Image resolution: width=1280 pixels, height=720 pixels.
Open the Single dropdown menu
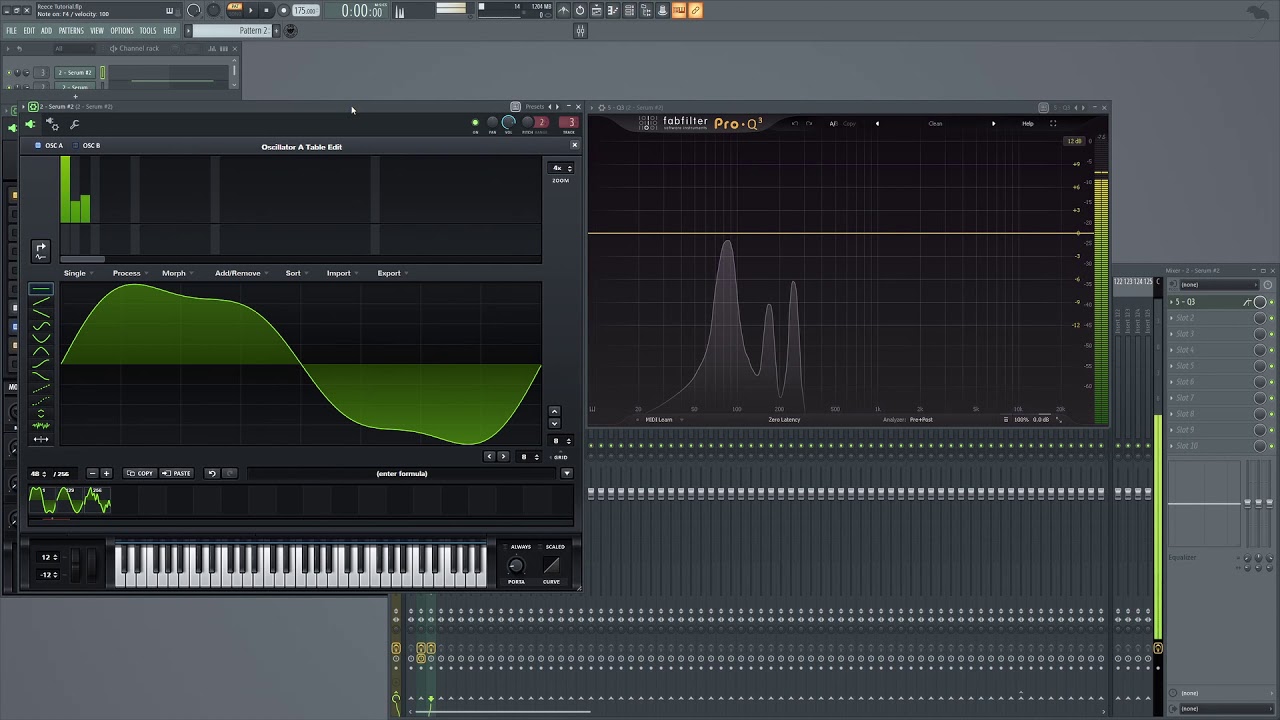[78, 273]
